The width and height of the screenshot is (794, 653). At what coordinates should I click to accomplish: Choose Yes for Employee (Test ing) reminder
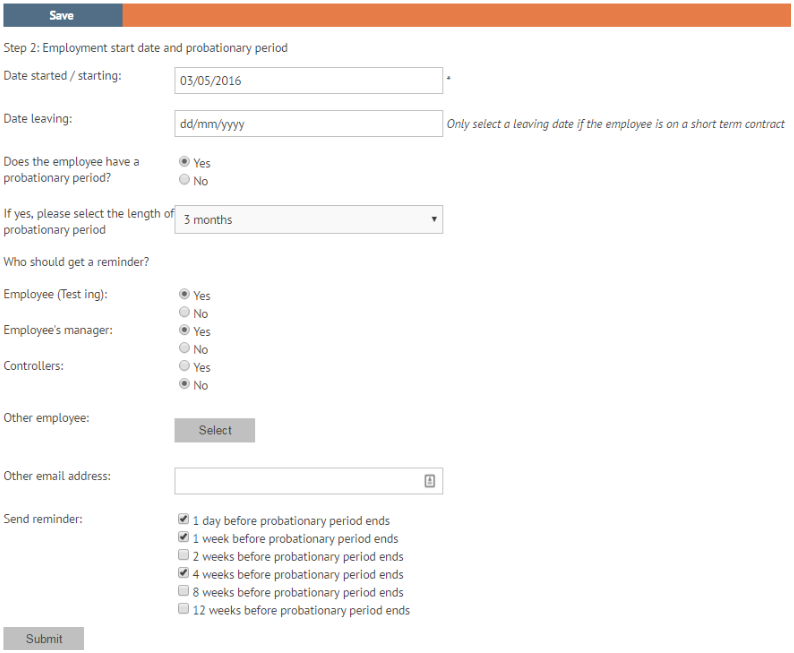tap(184, 294)
